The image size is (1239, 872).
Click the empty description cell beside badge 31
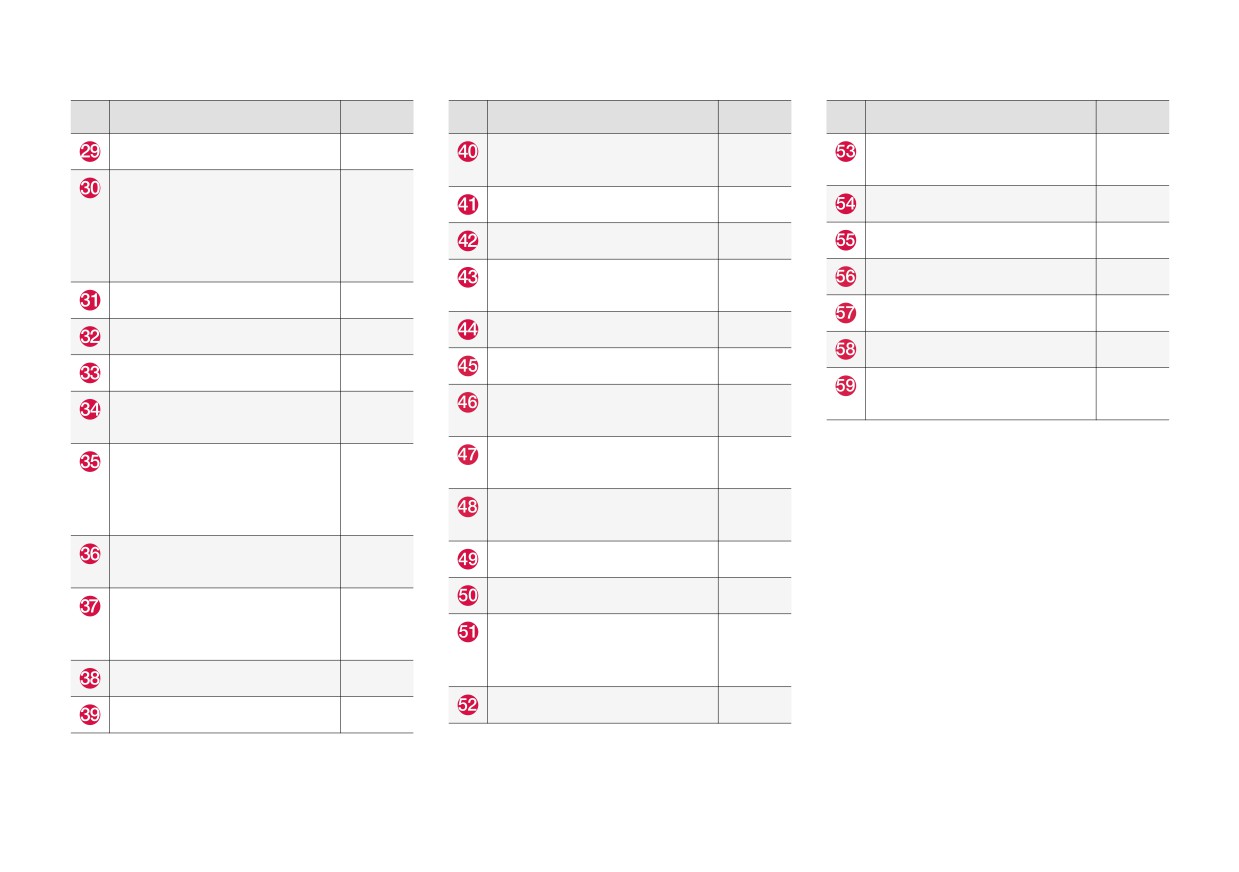coord(225,300)
